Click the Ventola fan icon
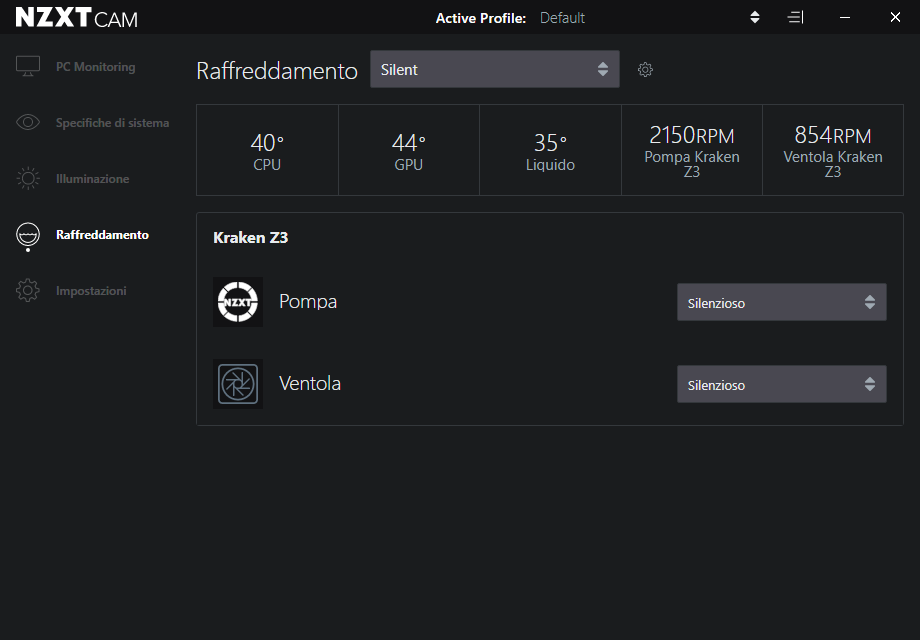Viewport: 920px width, 640px height. (238, 384)
